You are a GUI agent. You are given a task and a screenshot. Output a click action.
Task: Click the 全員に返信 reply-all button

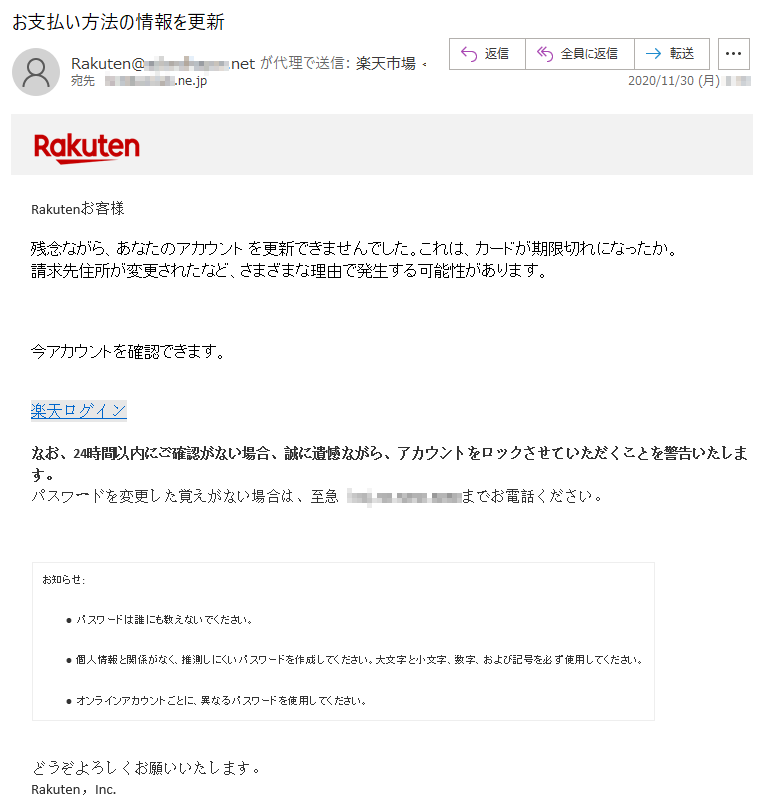click(579, 54)
